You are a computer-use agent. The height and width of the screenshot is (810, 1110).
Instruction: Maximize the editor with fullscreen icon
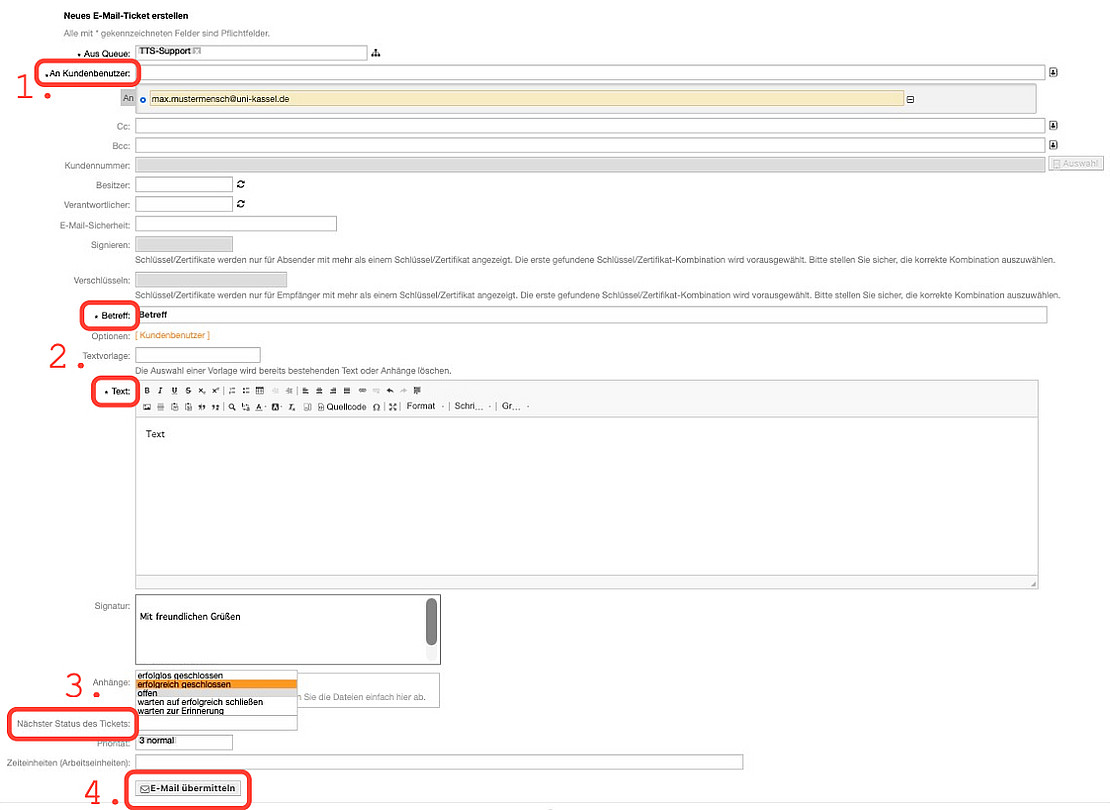(393, 407)
